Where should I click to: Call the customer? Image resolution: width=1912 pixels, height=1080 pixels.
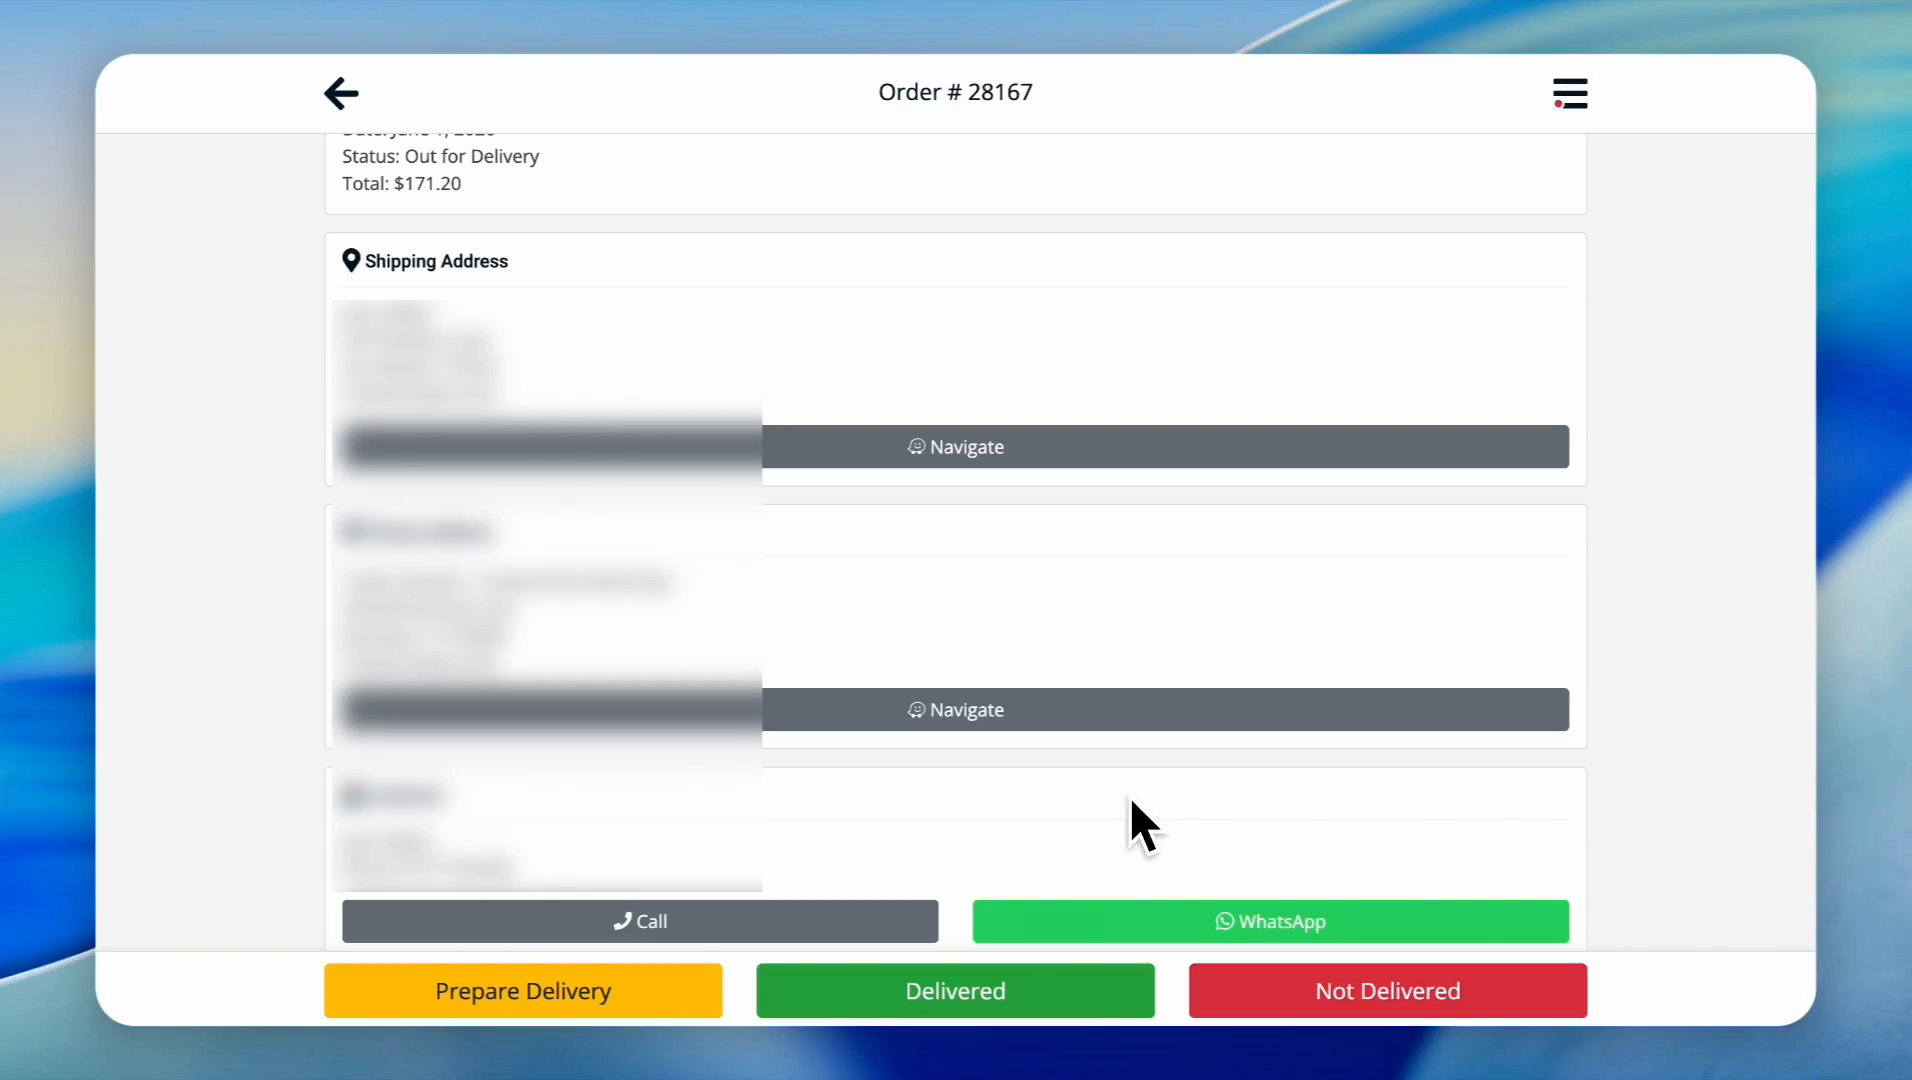pos(640,921)
